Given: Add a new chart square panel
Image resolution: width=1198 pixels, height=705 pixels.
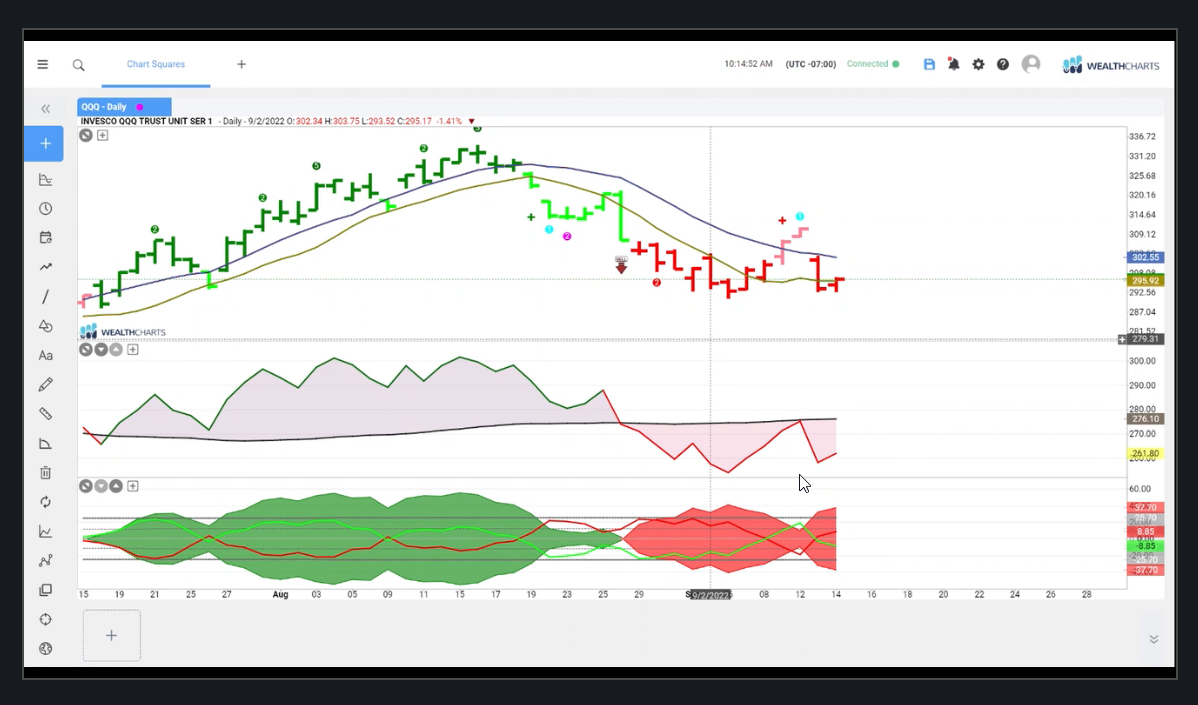Looking at the screenshot, I should (x=112, y=635).
